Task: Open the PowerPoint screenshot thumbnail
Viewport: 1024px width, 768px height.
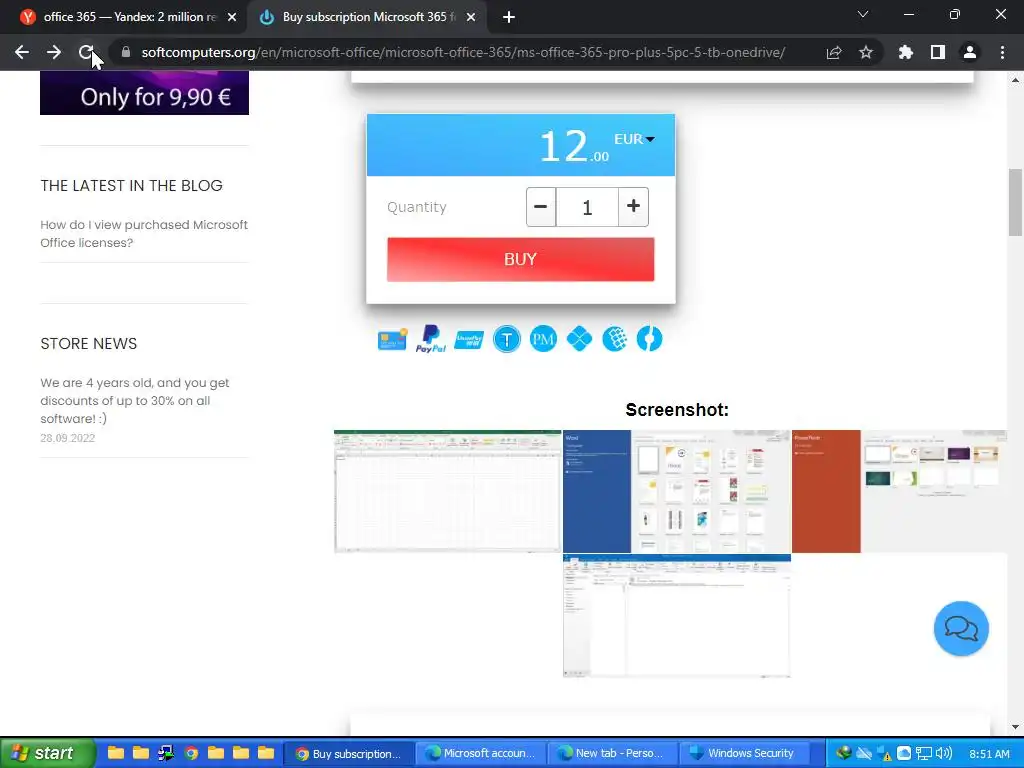Action: [899, 491]
